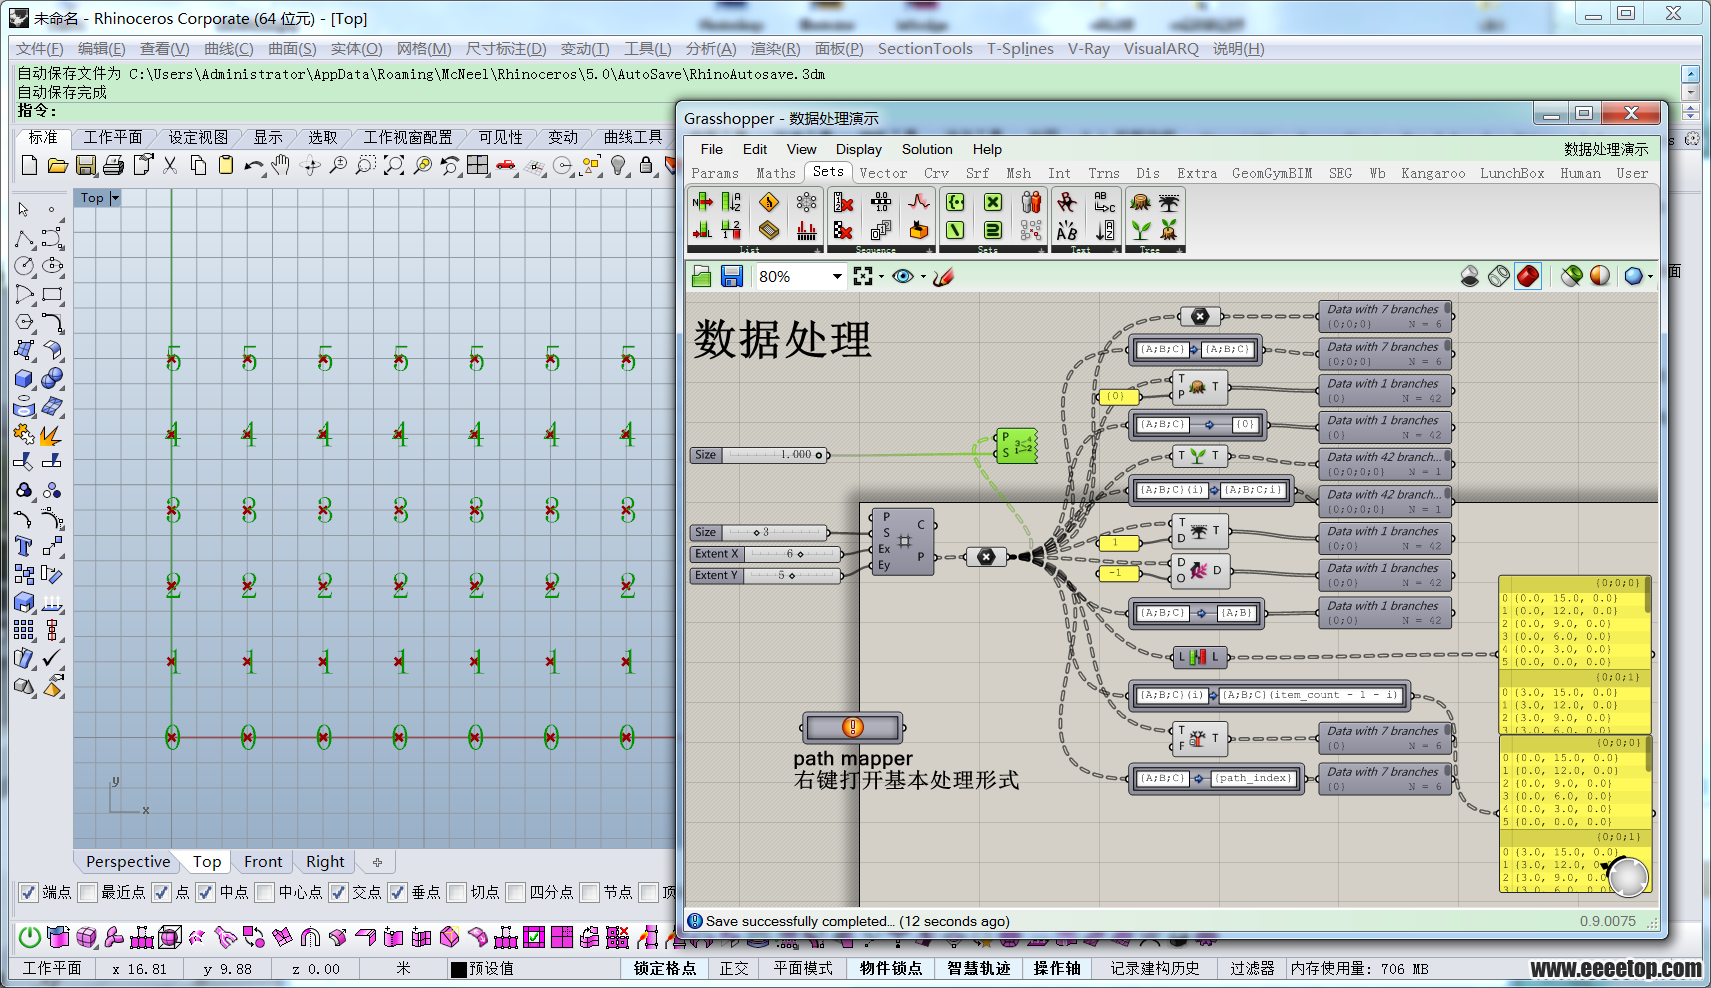Expand the eye preview options arrow

(923, 277)
